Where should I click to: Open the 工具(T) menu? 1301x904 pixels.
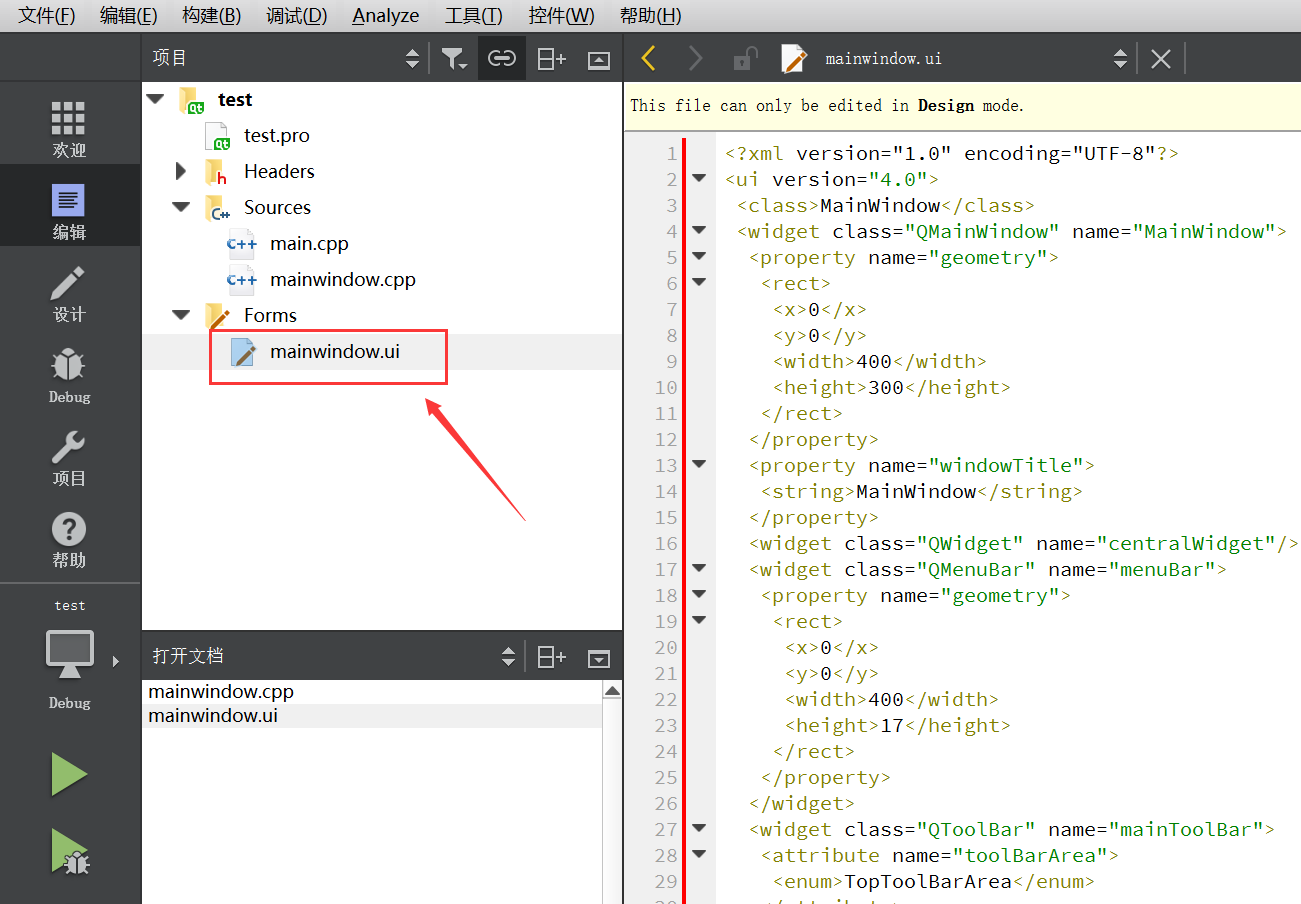coord(473,15)
